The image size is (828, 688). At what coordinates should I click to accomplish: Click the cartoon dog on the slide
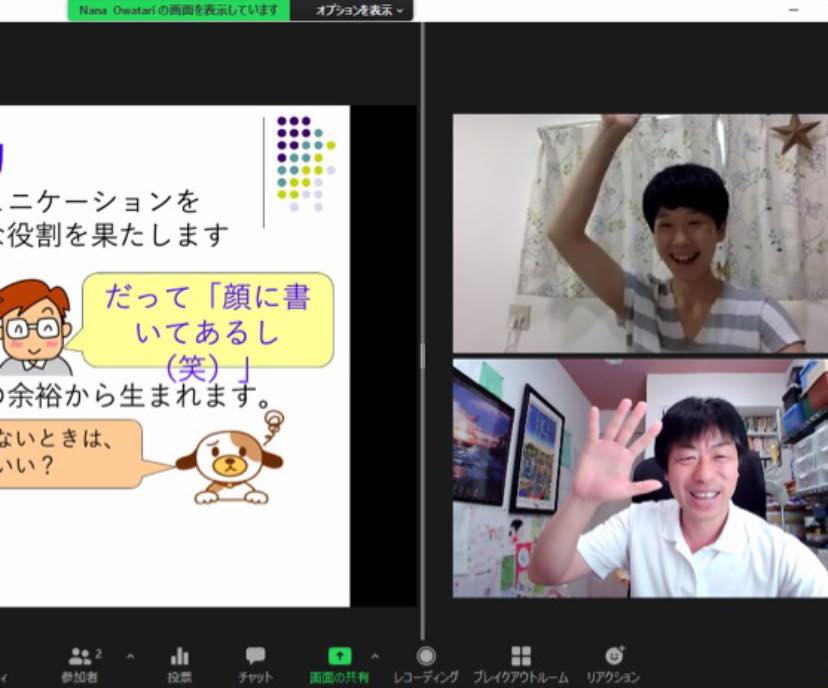pyautogui.click(x=230, y=460)
